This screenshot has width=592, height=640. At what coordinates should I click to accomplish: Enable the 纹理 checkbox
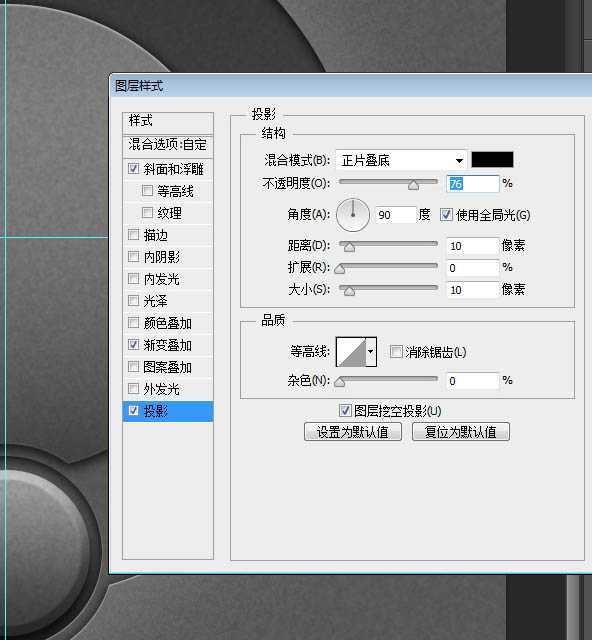coord(147,213)
